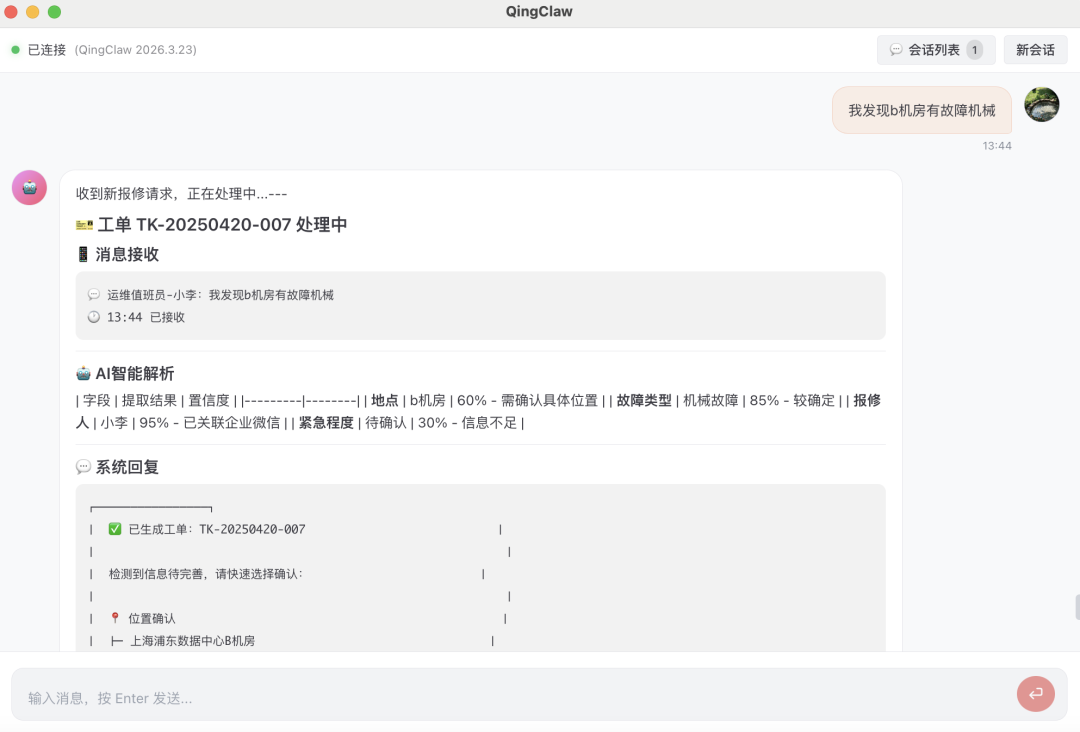Click the pink robot bot avatar
The height and width of the screenshot is (732, 1080).
click(x=29, y=187)
